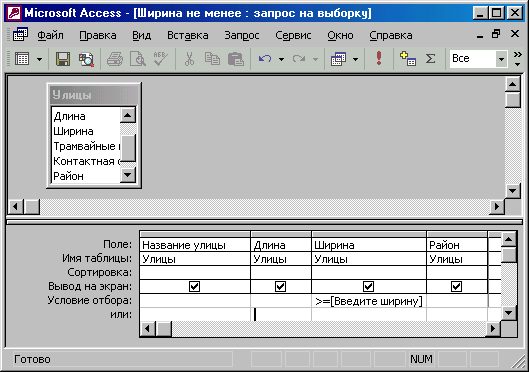The width and height of the screenshot is (529, 372).
Task: Click the design grid horizontal scrollbar thumb
Action: pos(164,328)
